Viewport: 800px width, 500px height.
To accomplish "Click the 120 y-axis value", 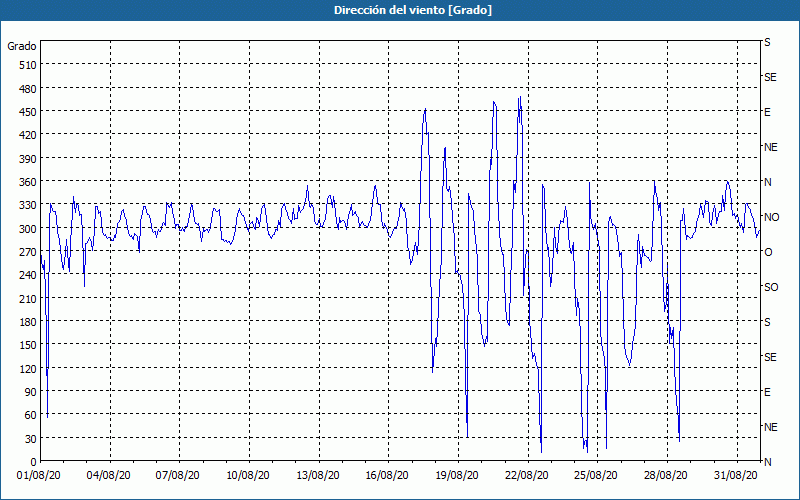I will tap(28, 369).
